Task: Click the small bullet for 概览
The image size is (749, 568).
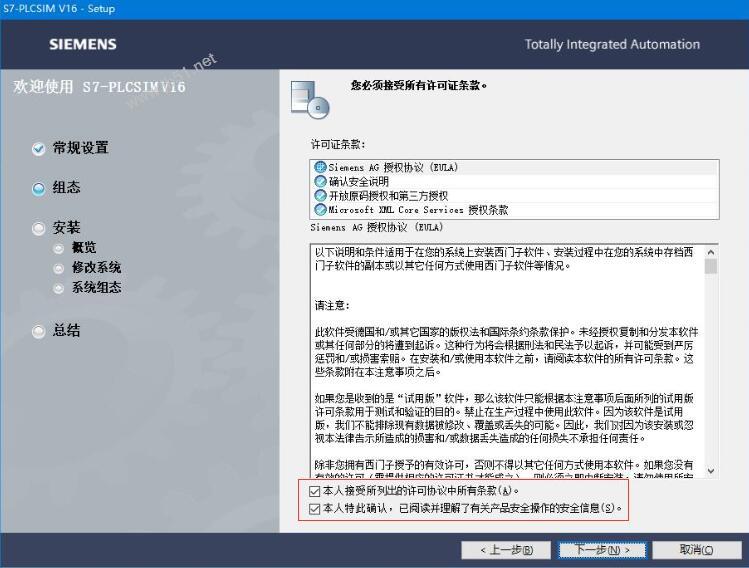Action: coord(59,248)
